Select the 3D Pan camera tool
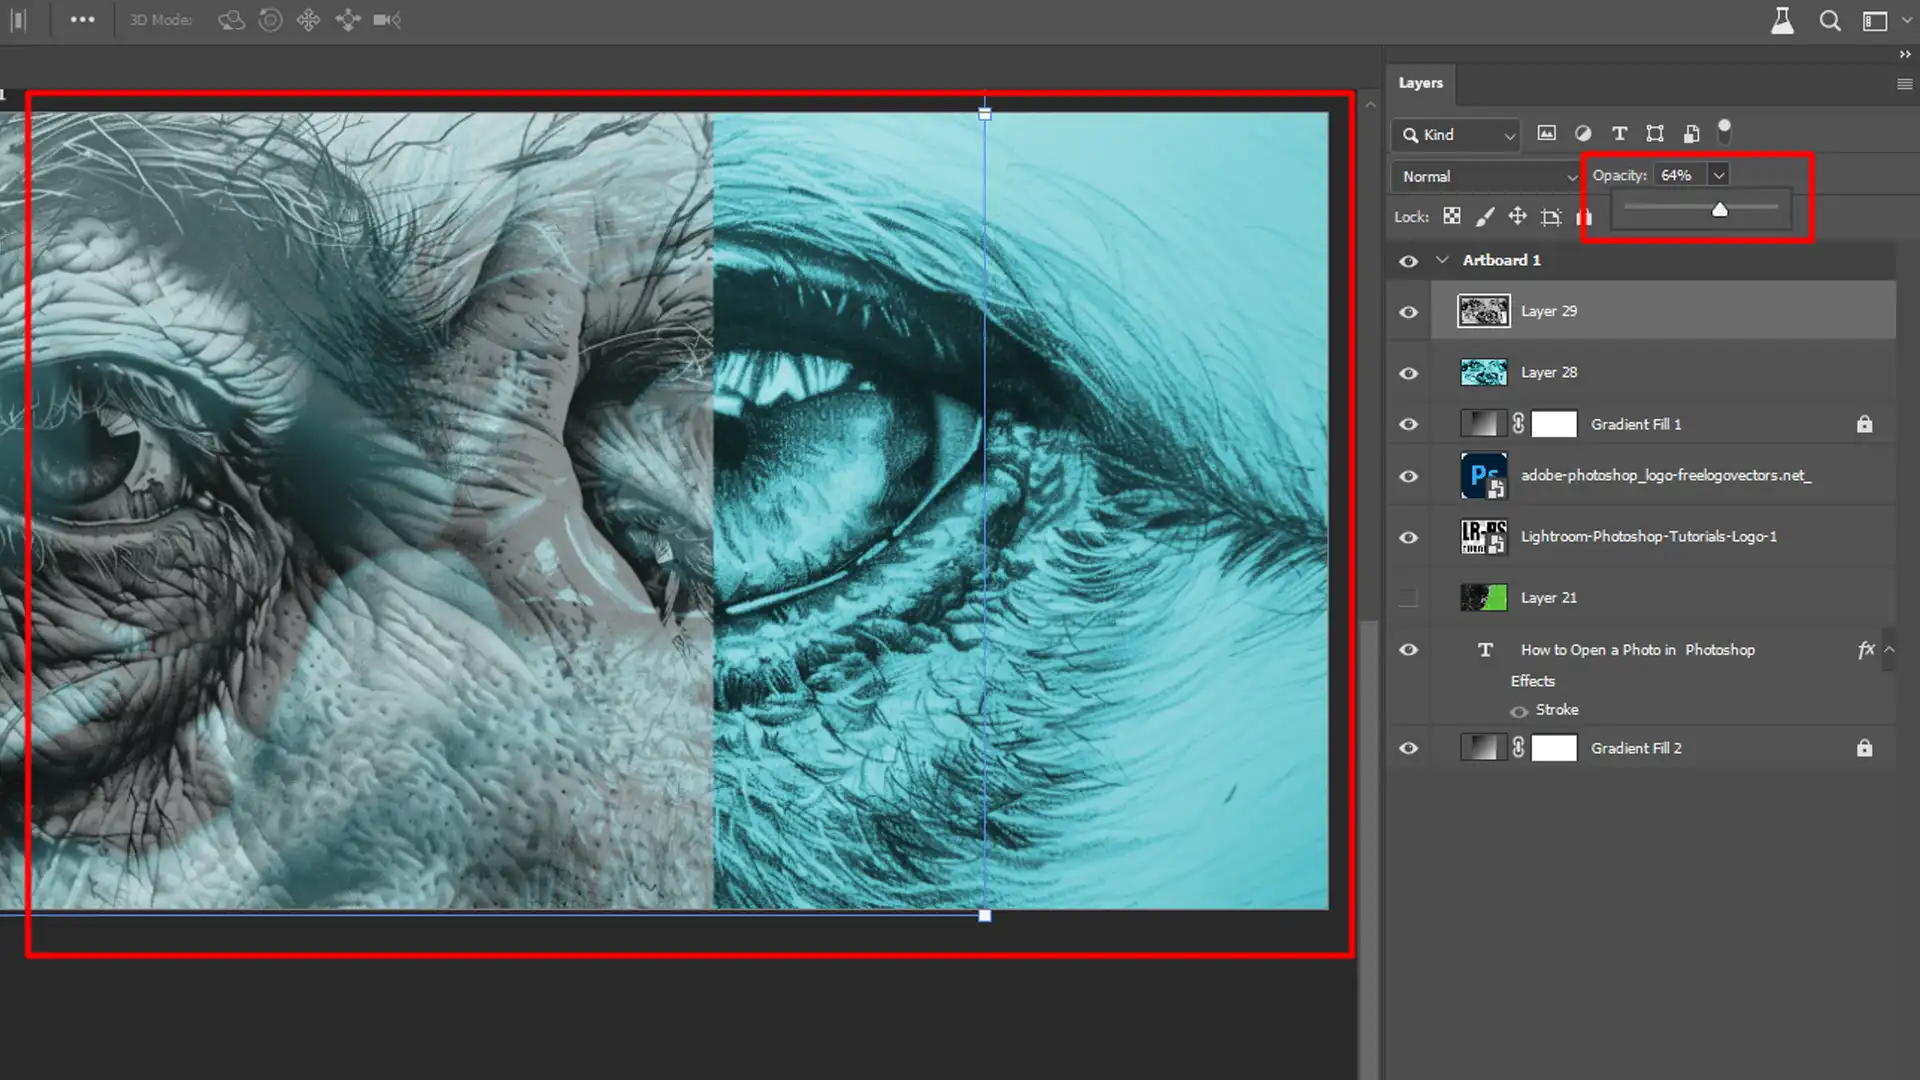 pos(308,20)
